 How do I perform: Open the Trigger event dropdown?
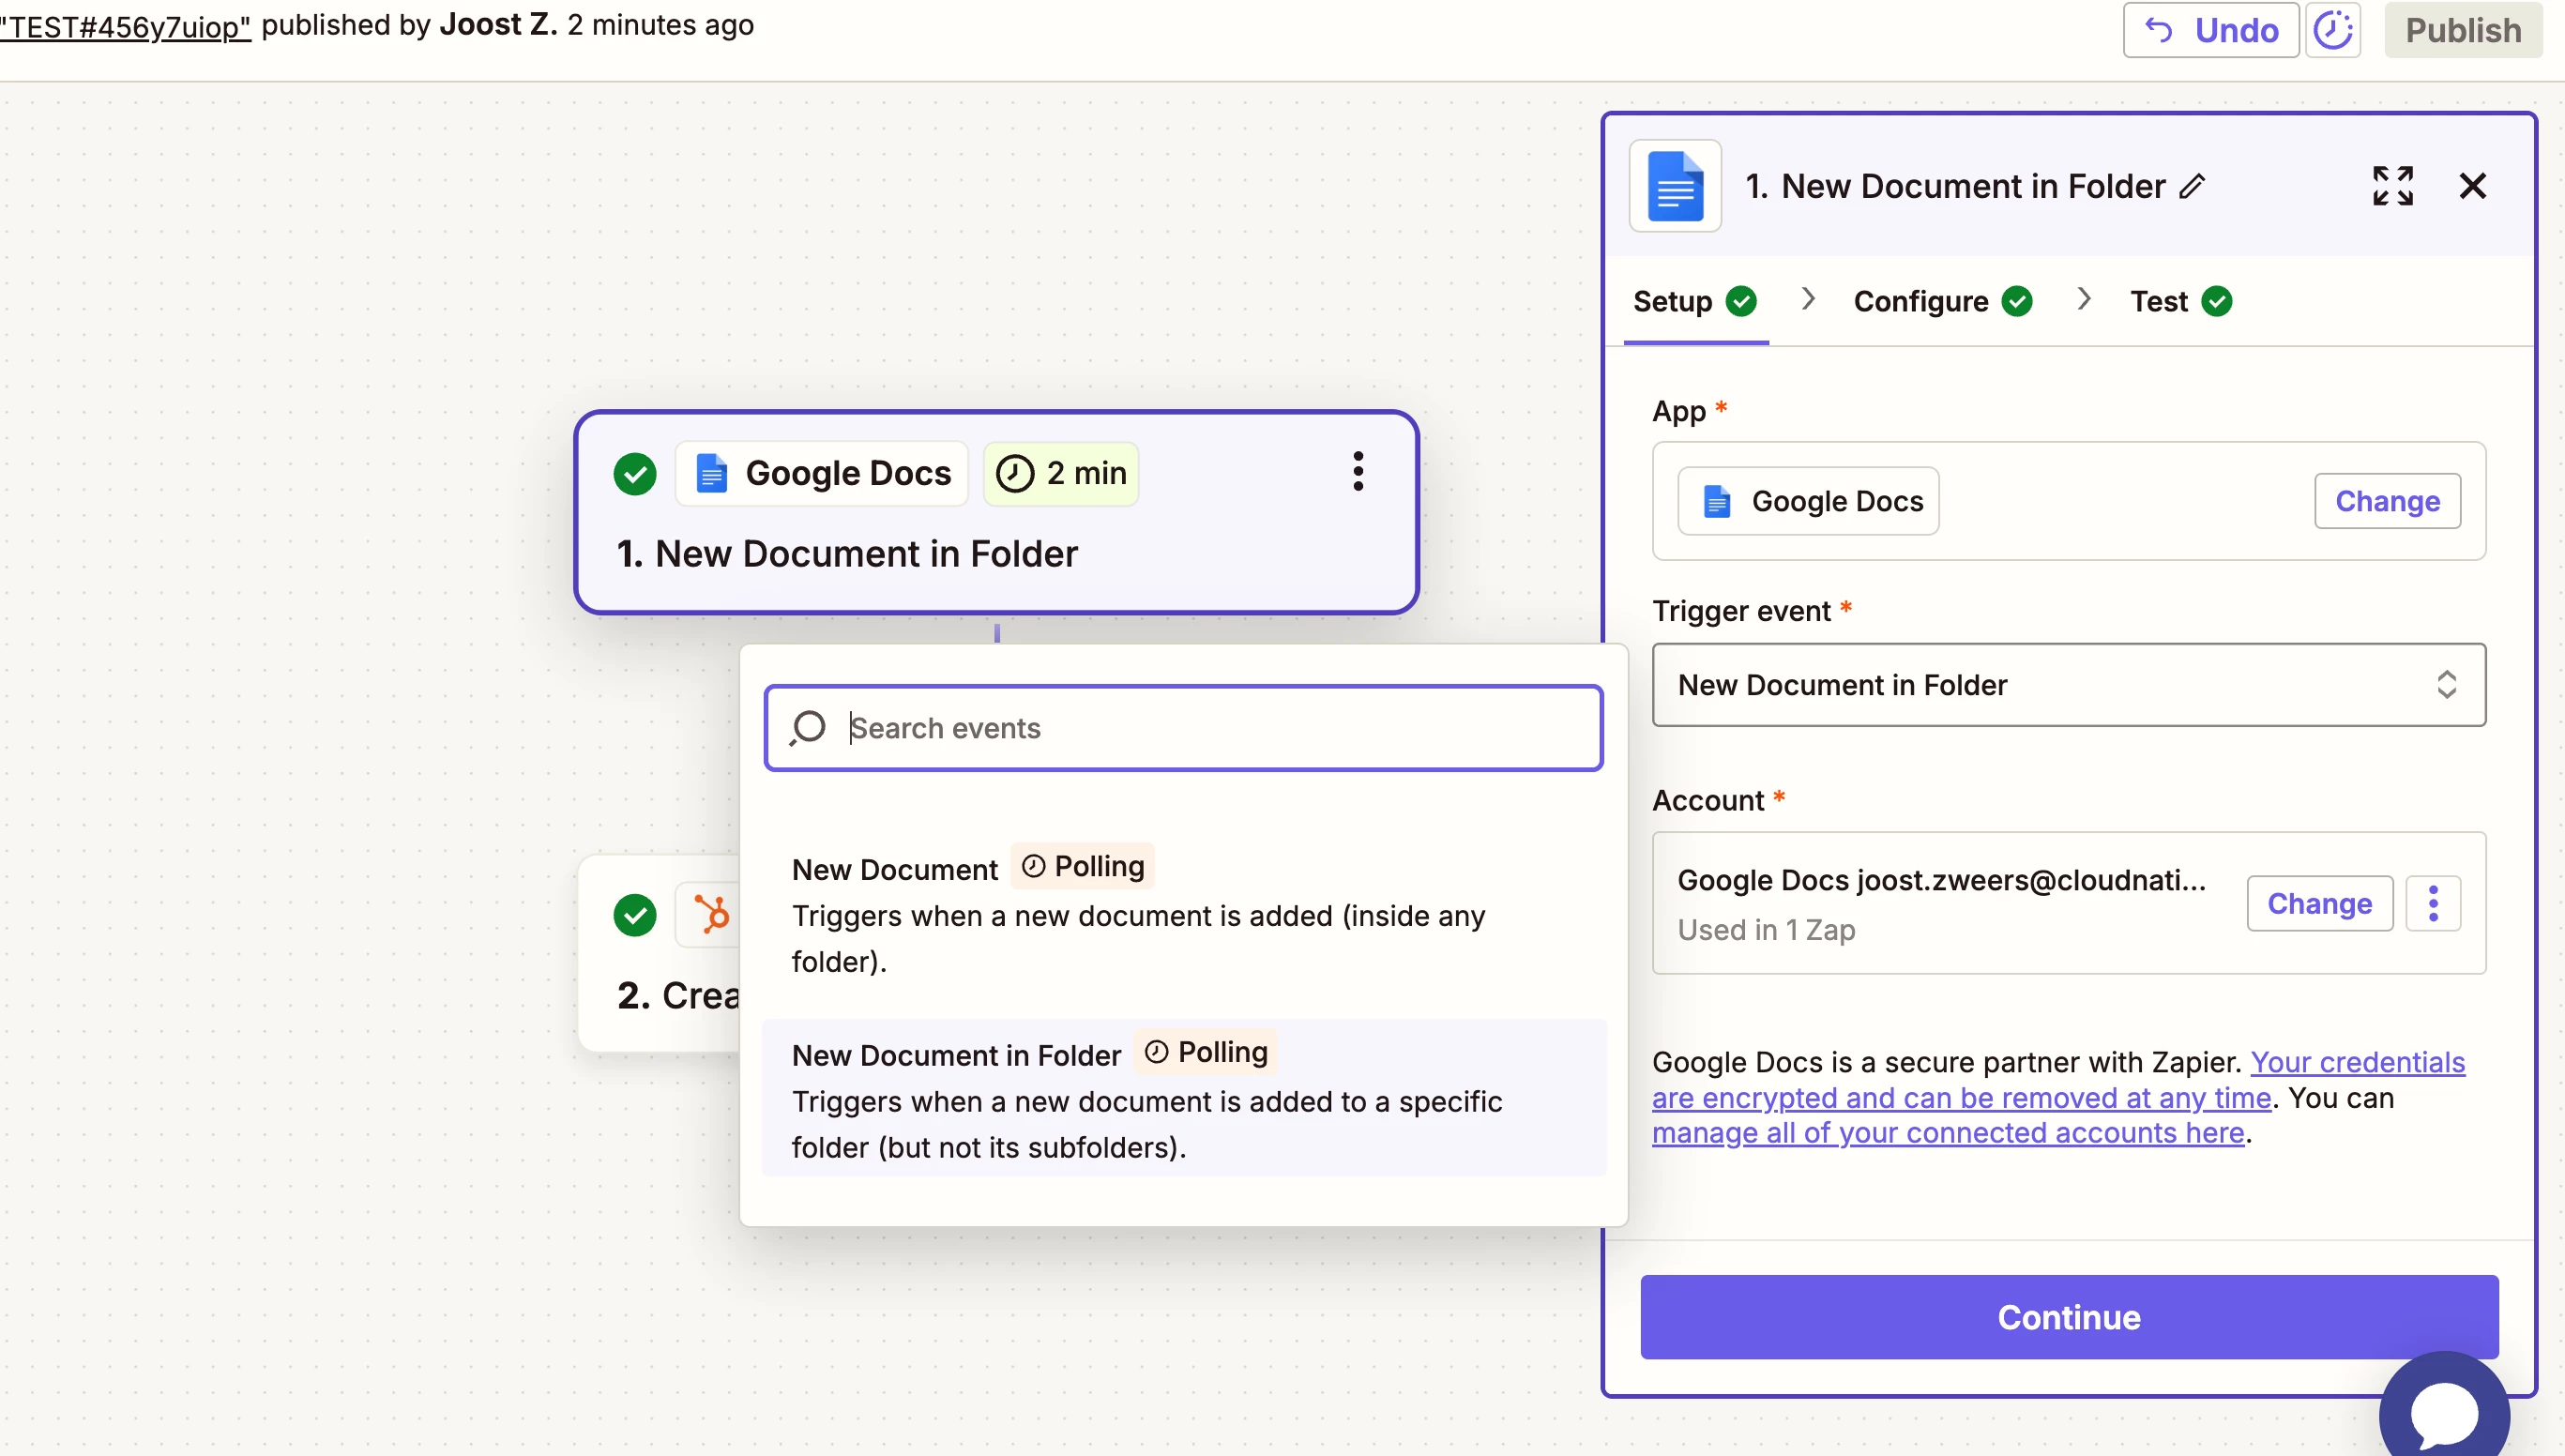2068,685
